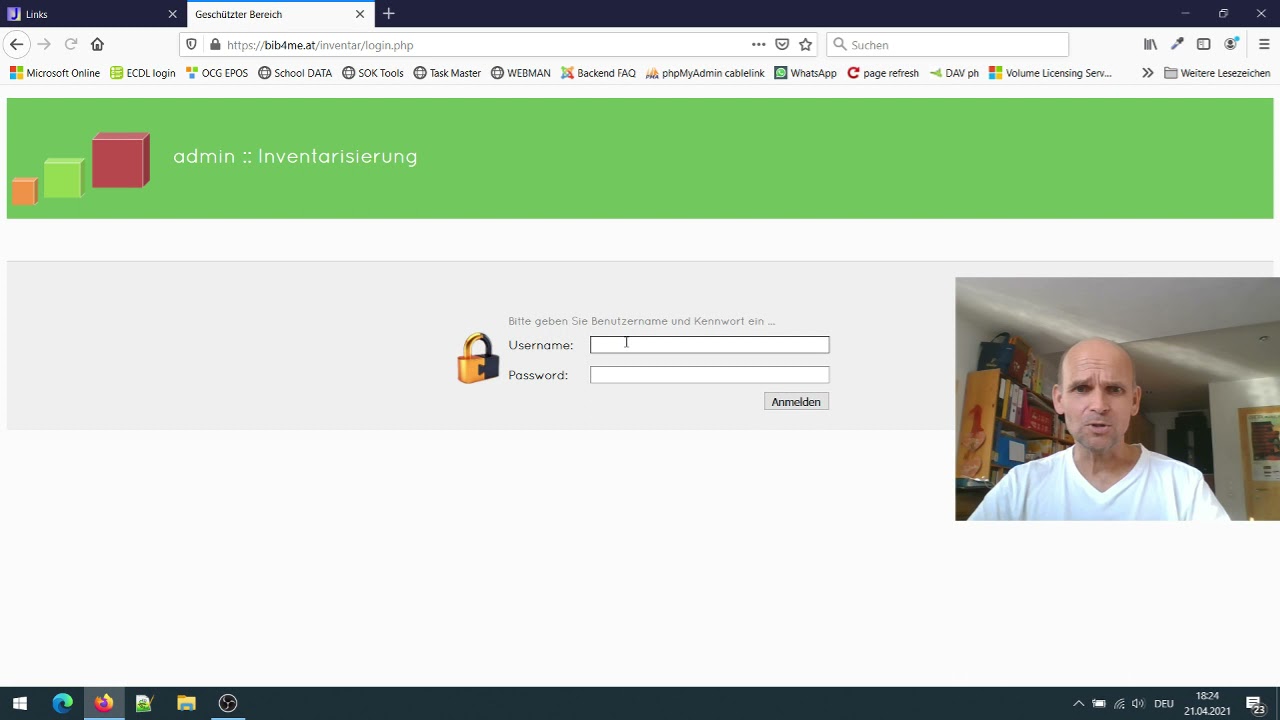This screenshot has width=1280, height=720.
Task: Click the Anmelden button
Action: coord(796,402)
